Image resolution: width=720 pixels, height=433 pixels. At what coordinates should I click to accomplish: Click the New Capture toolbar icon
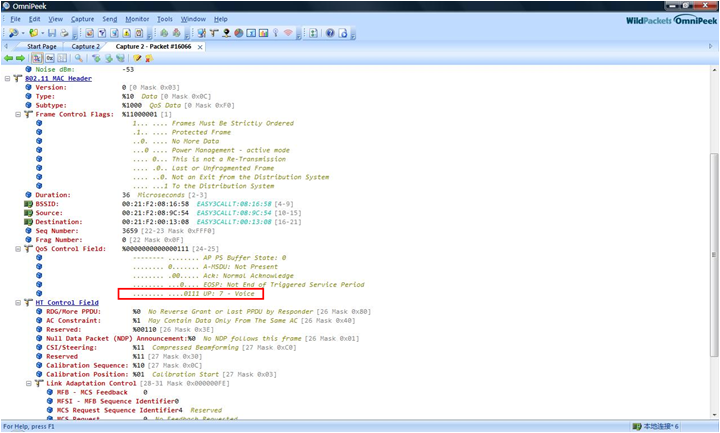[13, 33]
